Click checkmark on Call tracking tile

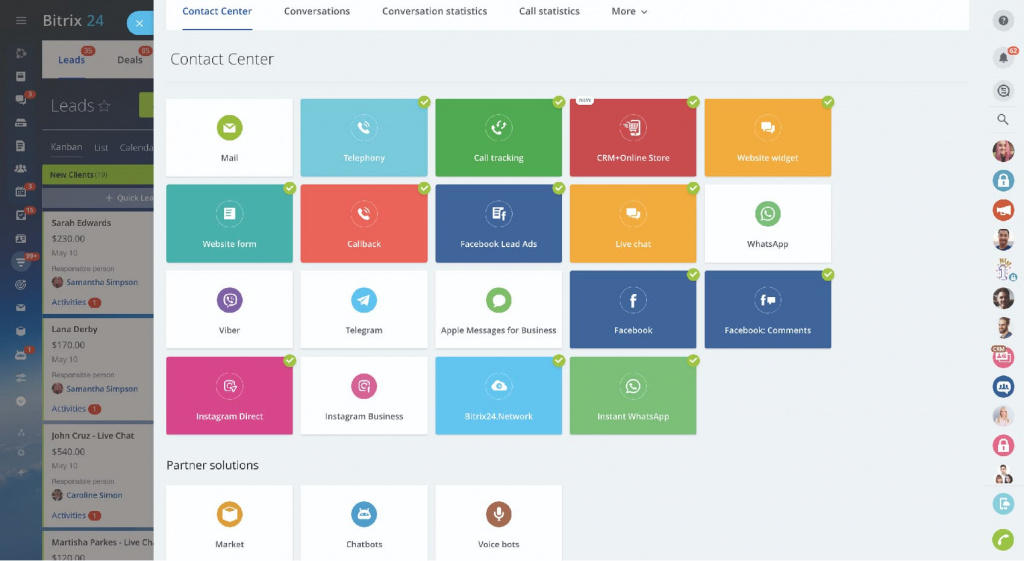pos(559,102)
